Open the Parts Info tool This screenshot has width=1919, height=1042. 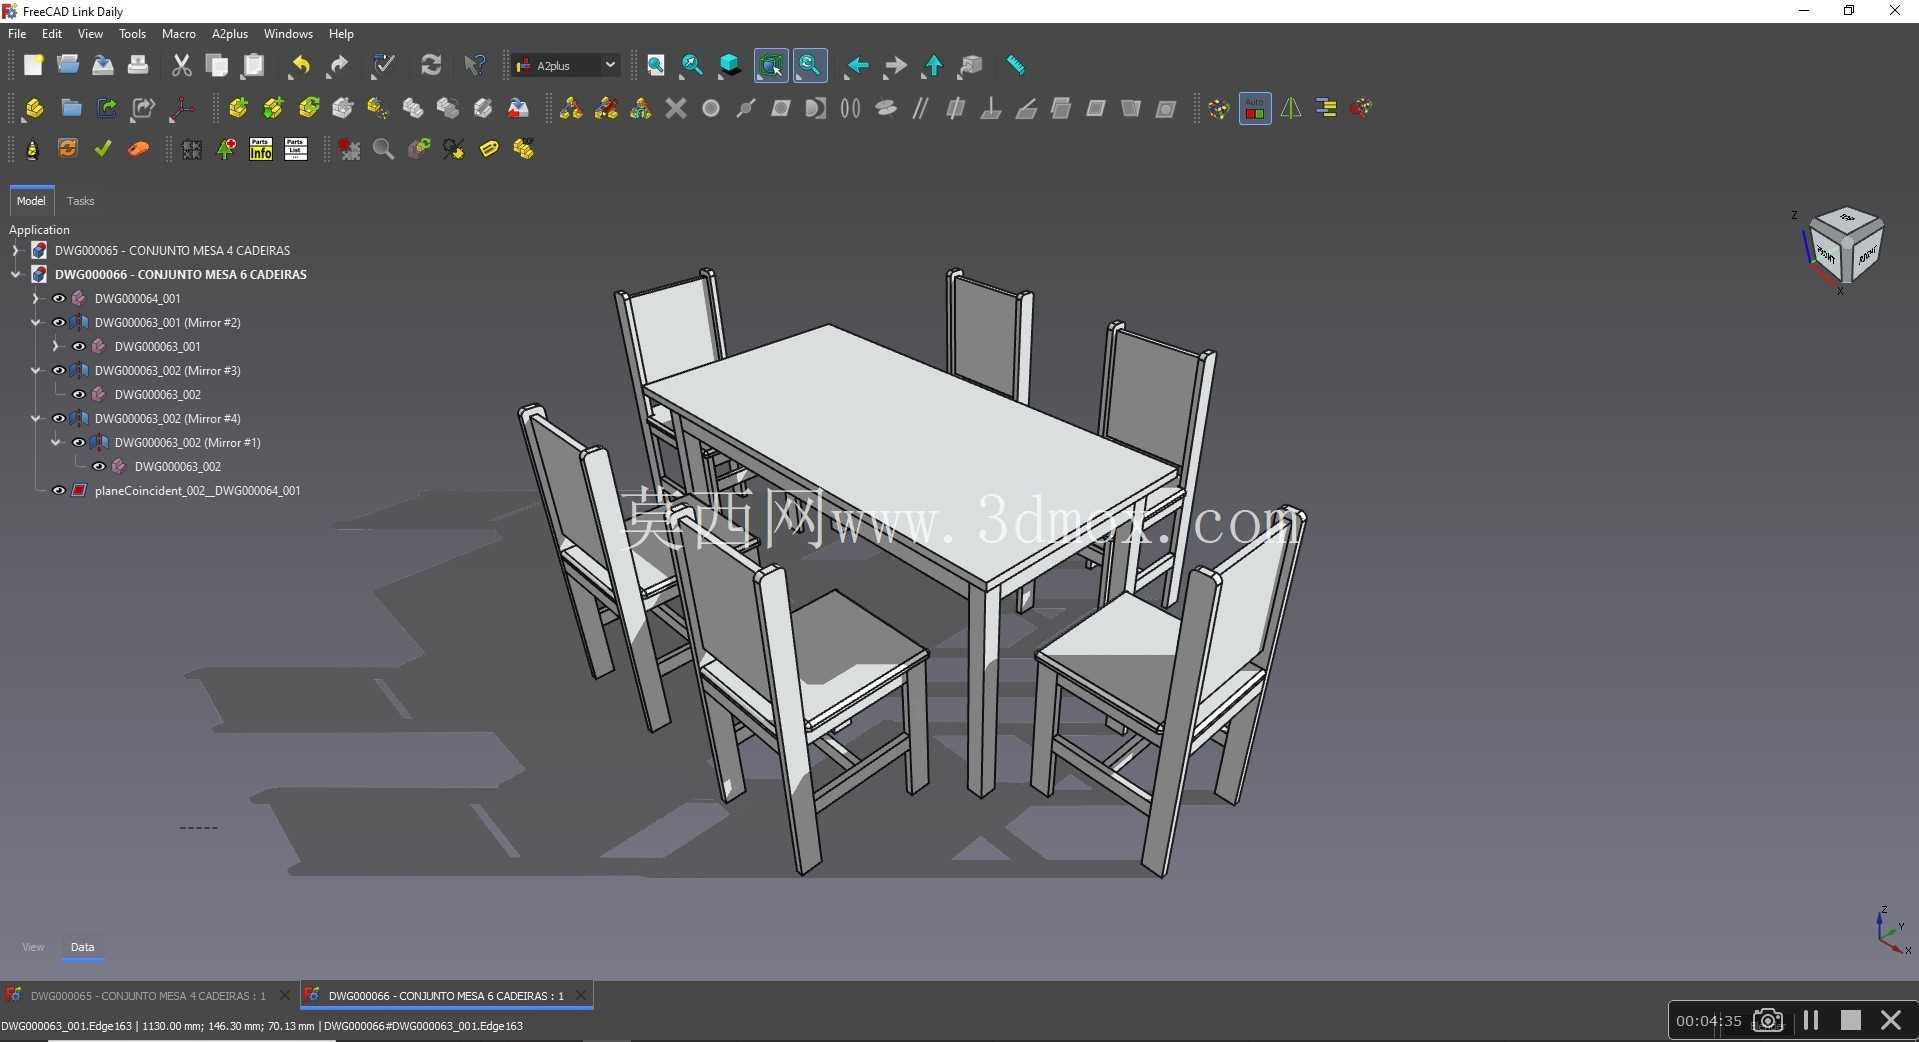coord(261,149)
